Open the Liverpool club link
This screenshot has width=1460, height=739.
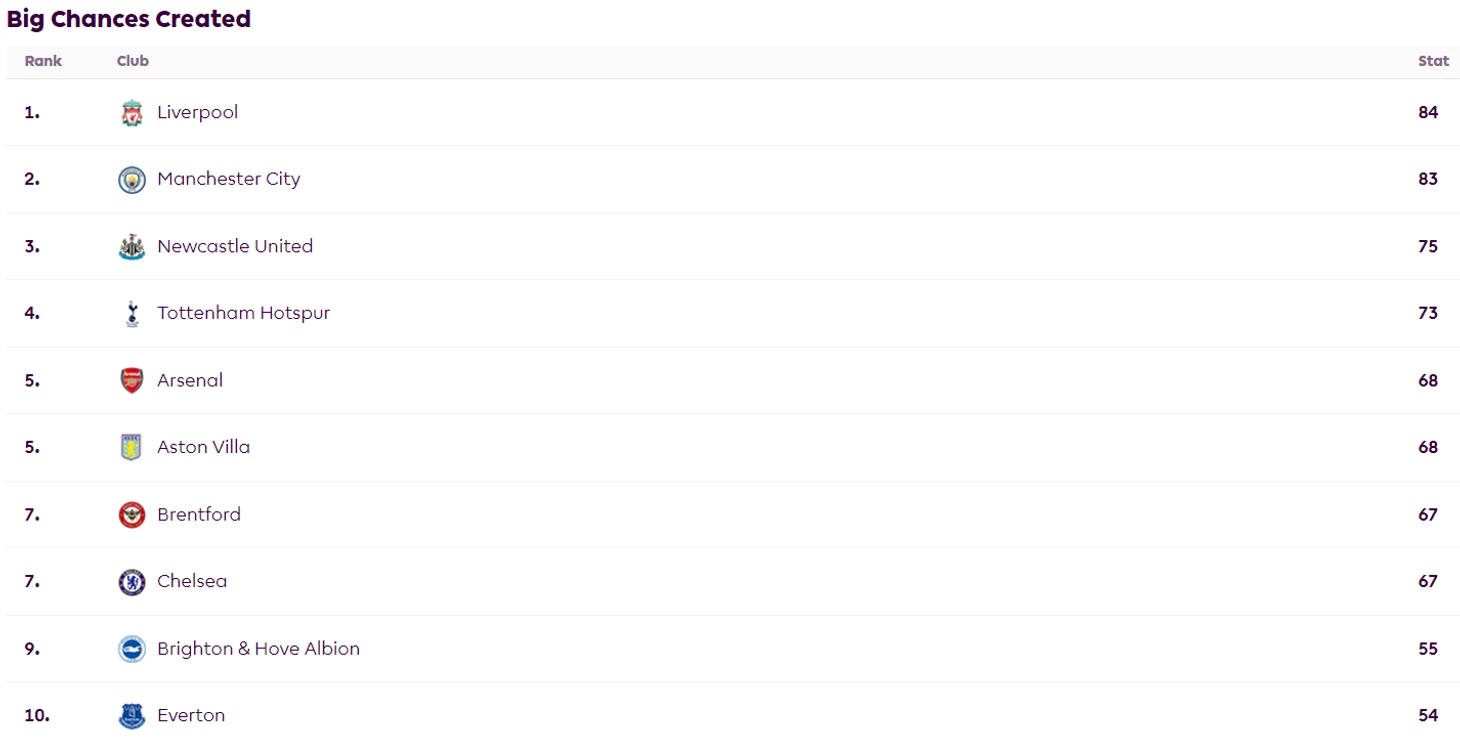coord(198,112)
